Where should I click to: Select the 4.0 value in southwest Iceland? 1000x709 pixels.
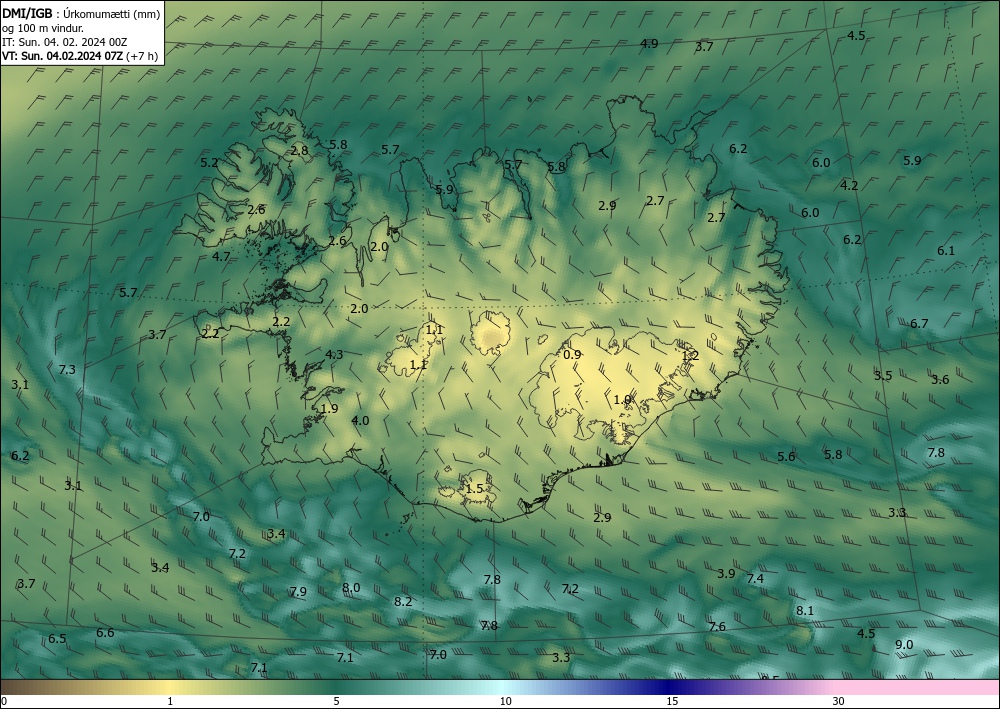click(x=360, y=421)
